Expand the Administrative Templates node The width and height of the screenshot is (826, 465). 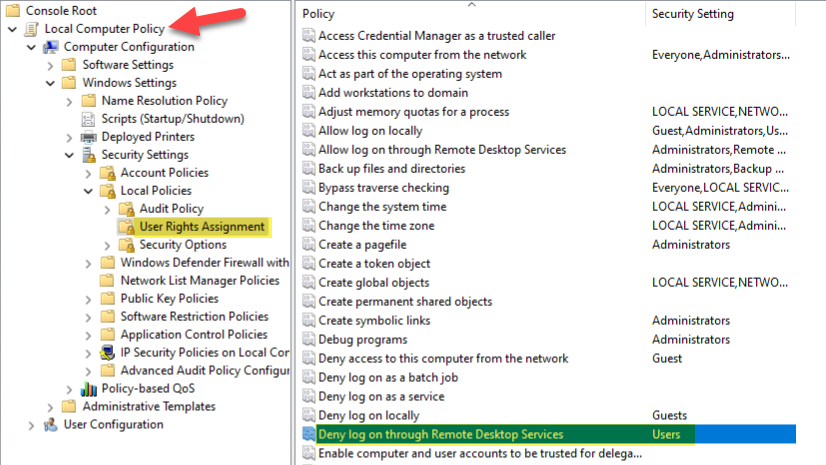(x=50, y=407)
